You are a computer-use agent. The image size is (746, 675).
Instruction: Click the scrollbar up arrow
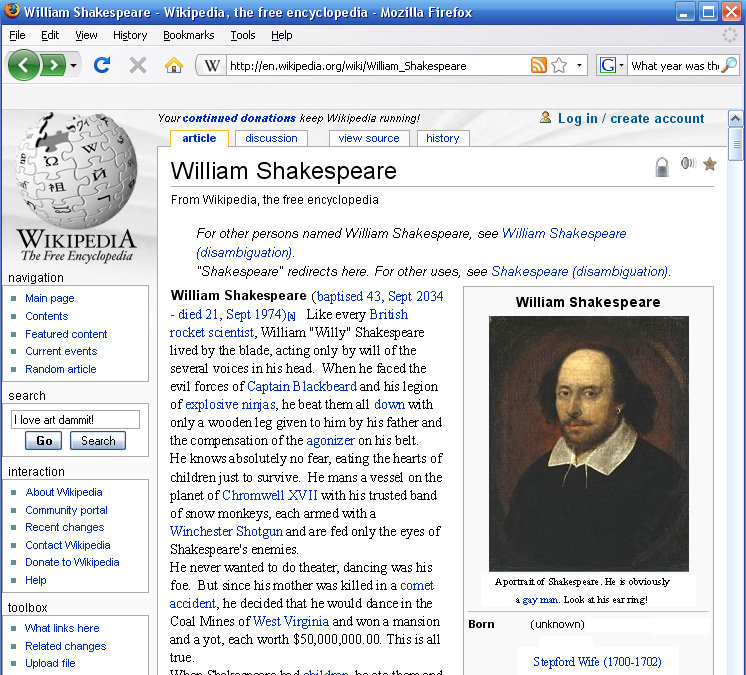pos(736,118)
